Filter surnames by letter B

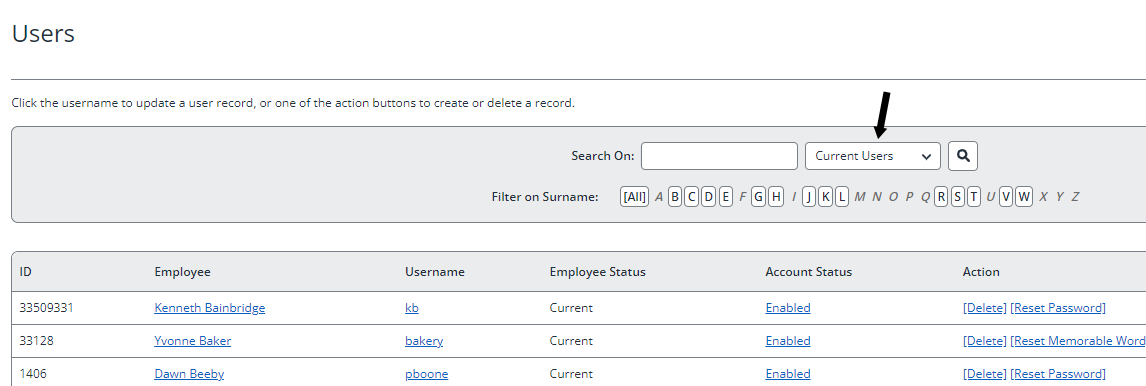675,197
